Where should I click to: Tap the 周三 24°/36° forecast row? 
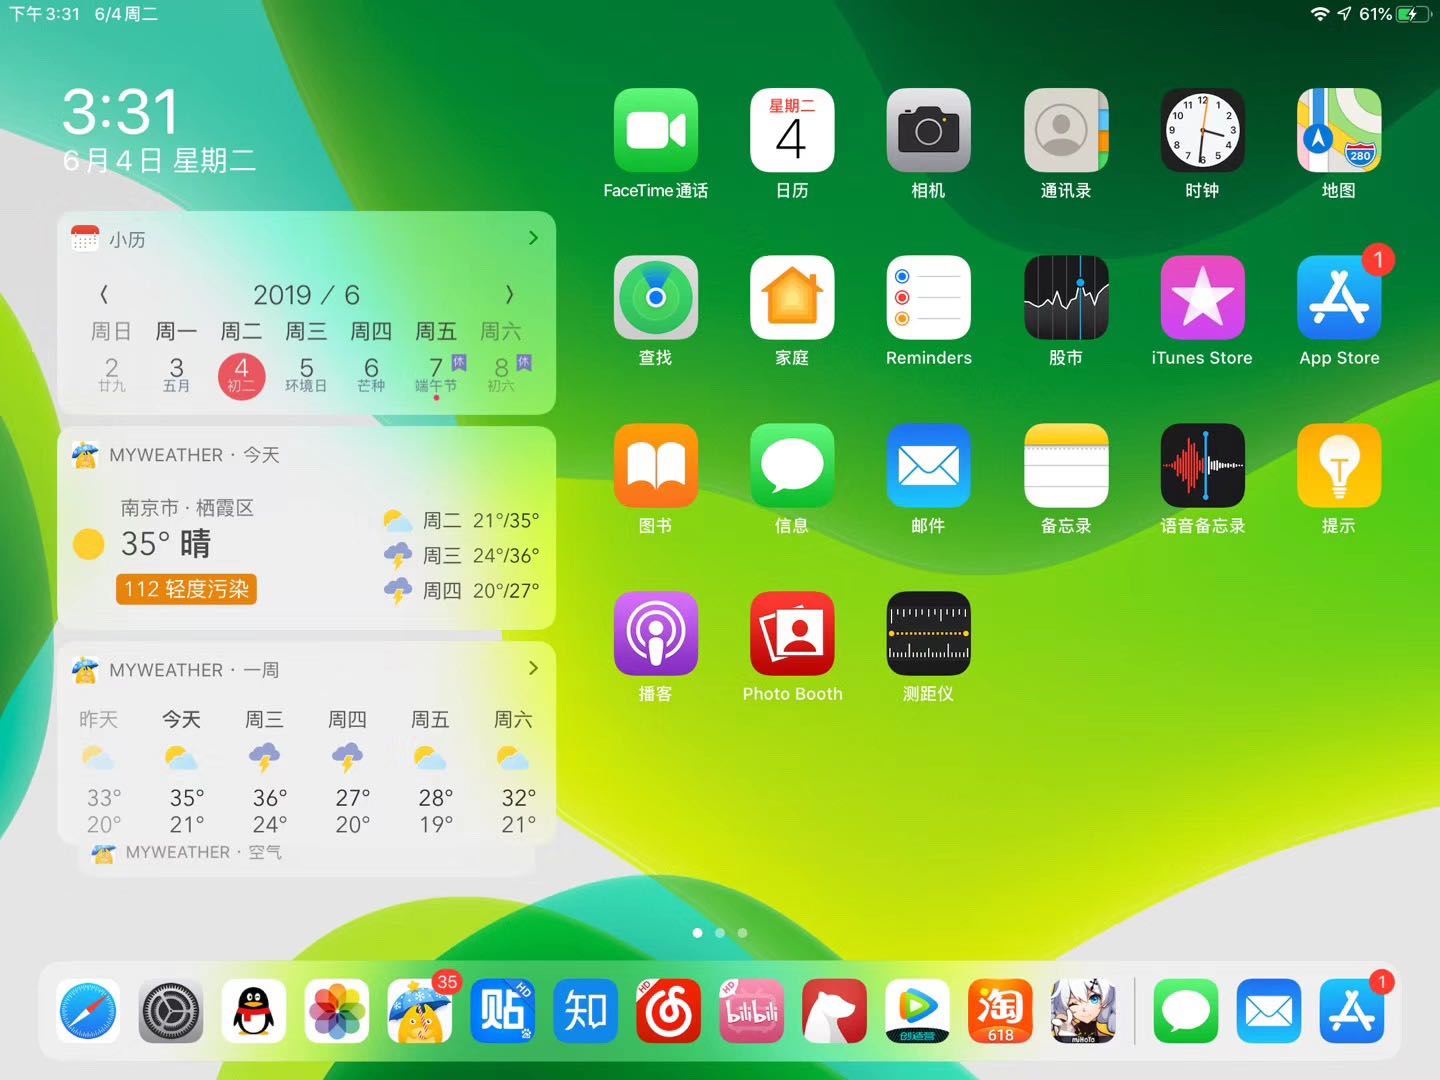point(462,555)
